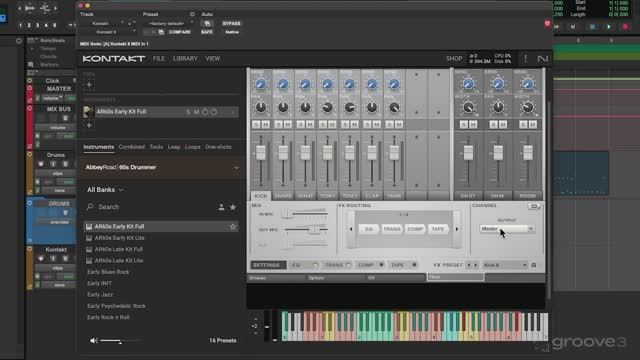The height and width of the screenshot is (360, 640).
Task: Adjust the Snare channel pan knob
Action: 283,107
